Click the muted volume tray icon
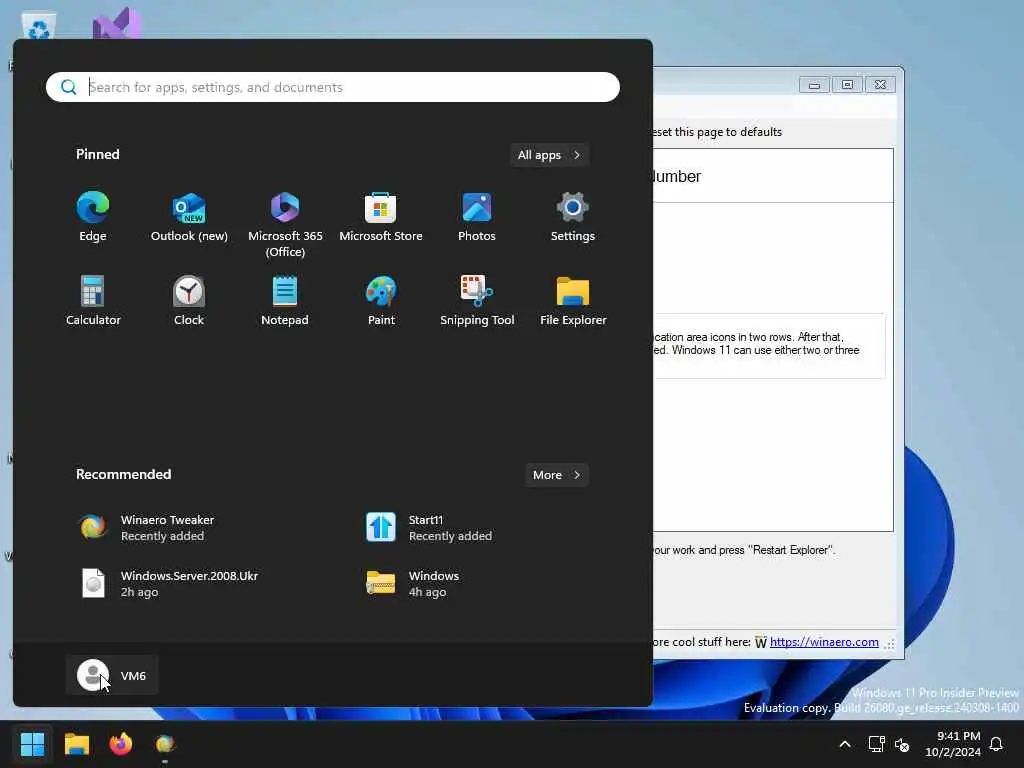The height and width of the screenshot is (768, 1024). 902,744
